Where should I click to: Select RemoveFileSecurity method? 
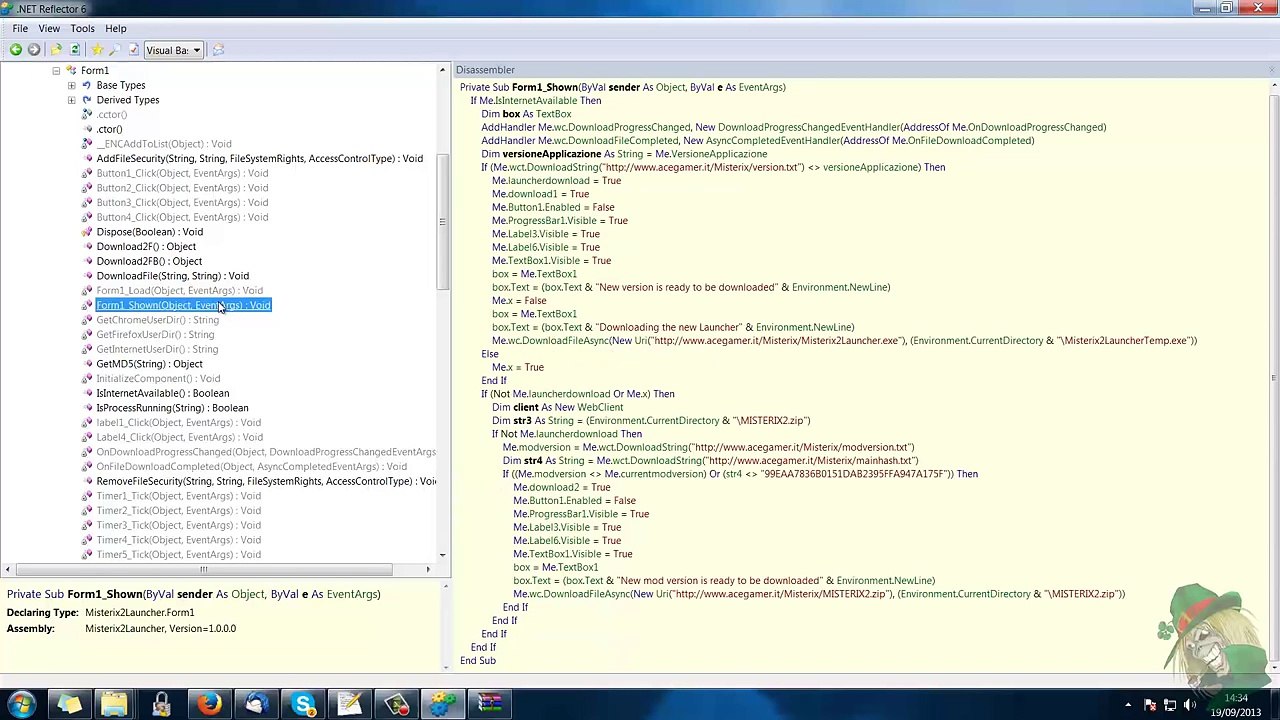point(266,481)
